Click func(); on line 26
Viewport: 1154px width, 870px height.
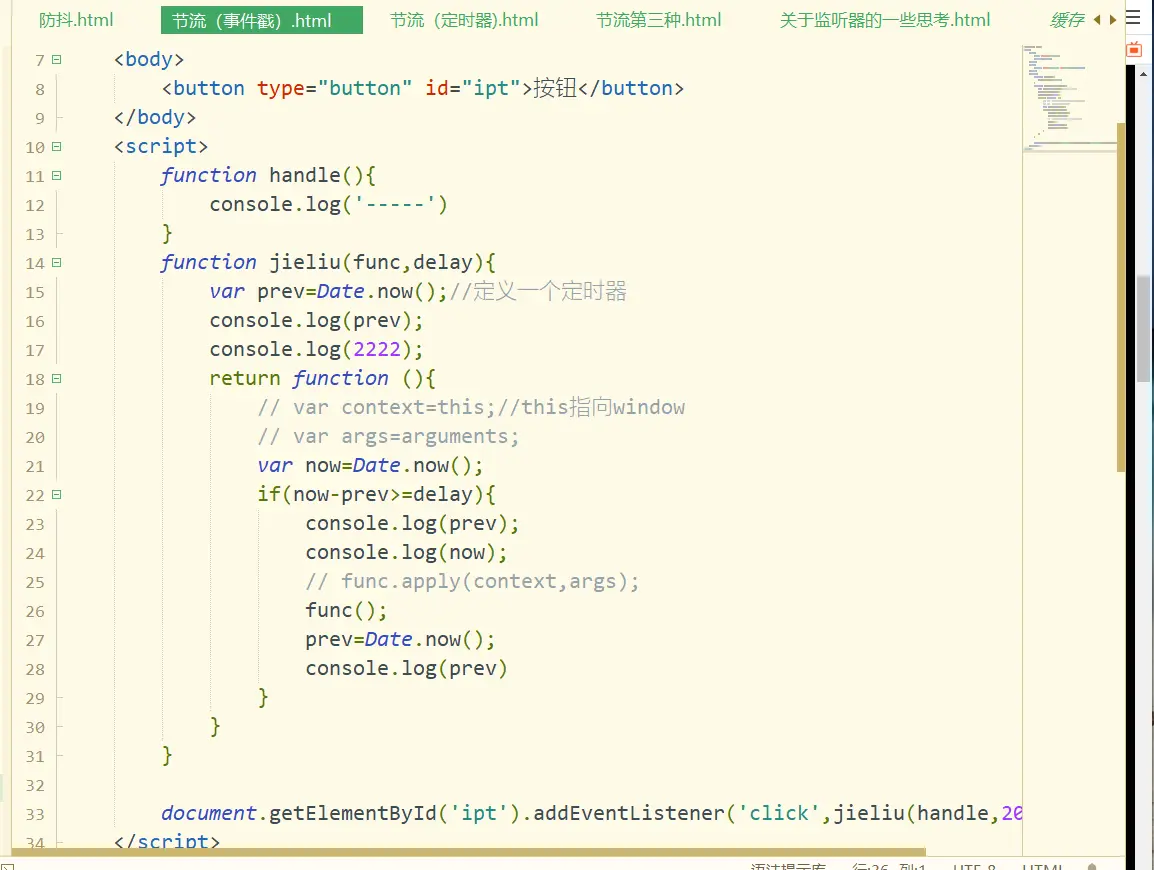tap(346, 611)
